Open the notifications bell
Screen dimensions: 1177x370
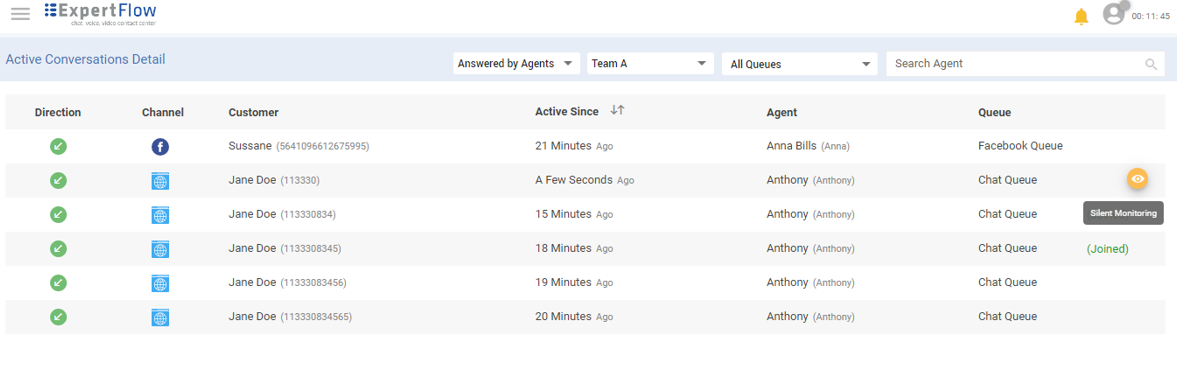(1081, 16)
